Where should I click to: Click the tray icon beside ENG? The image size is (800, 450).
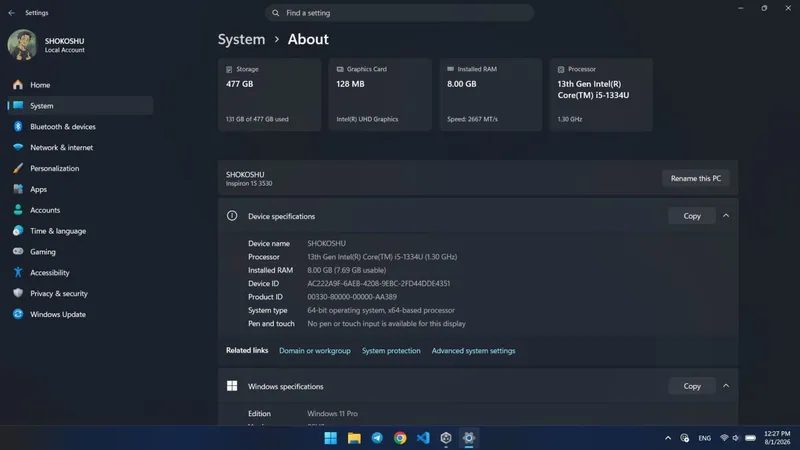[685, 438]
